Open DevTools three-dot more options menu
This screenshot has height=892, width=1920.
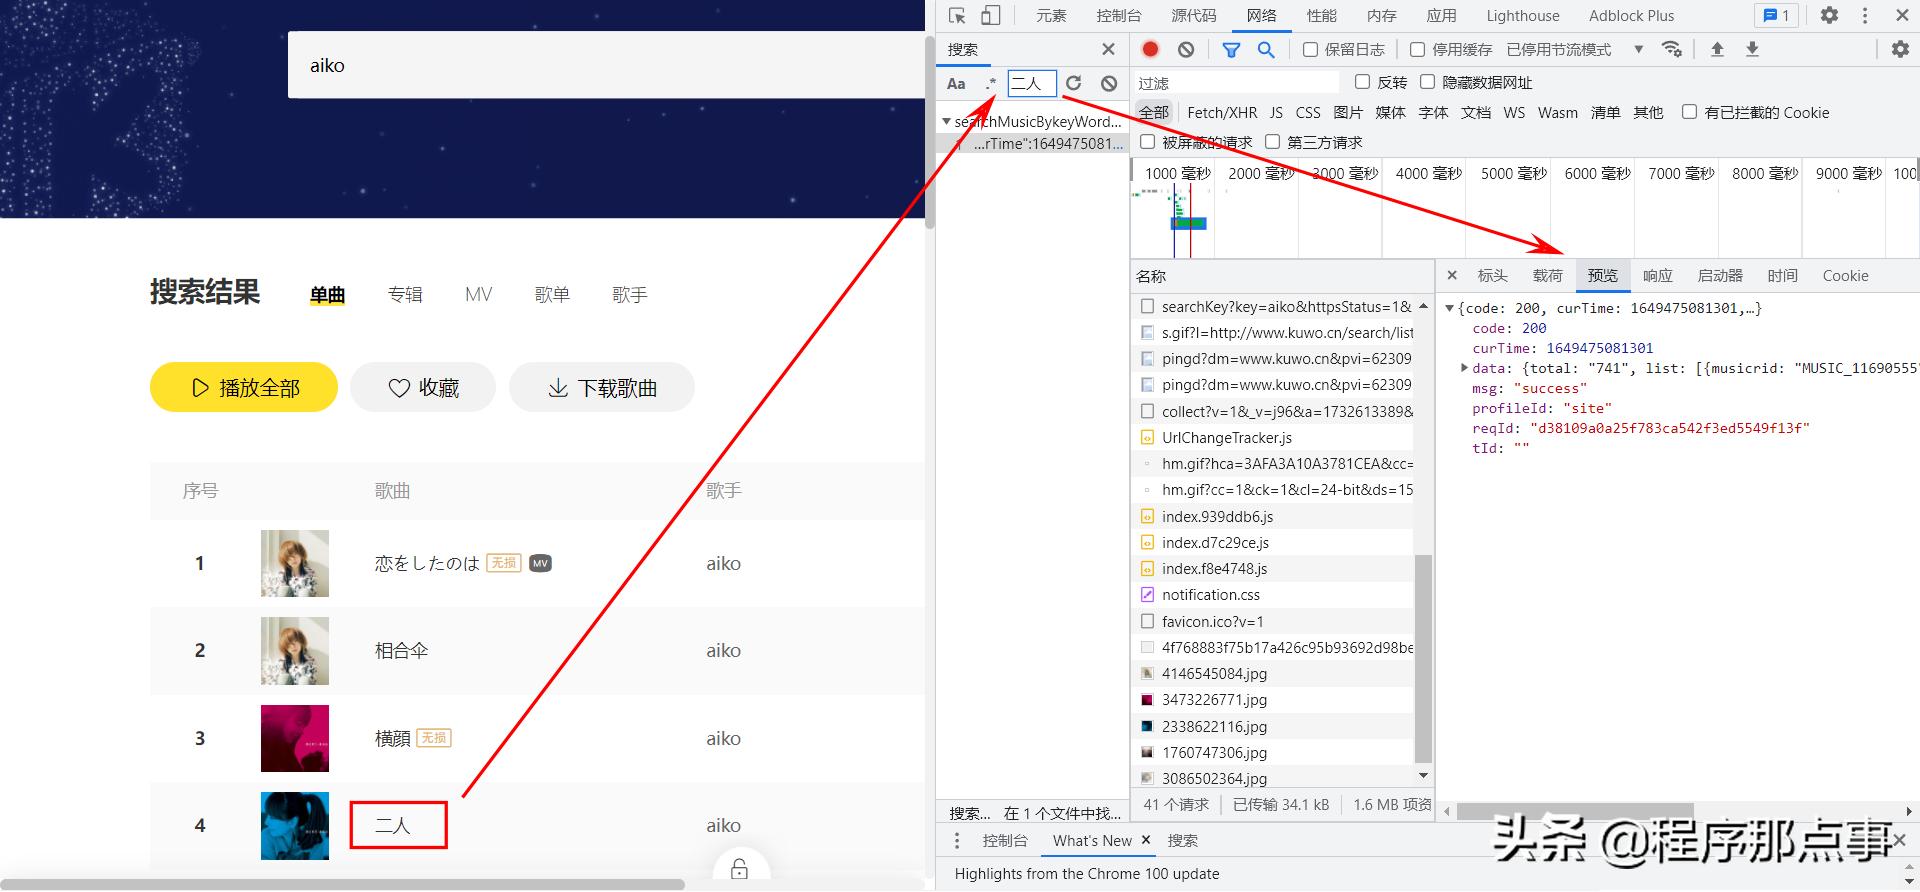[1864, 15]
